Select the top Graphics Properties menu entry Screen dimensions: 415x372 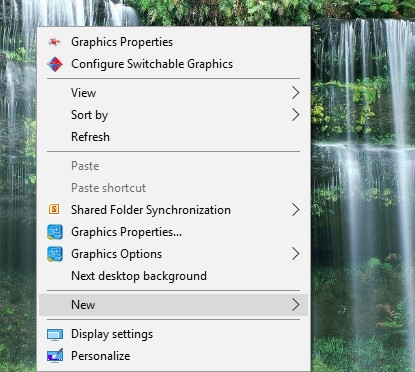[x=173, y=42]
